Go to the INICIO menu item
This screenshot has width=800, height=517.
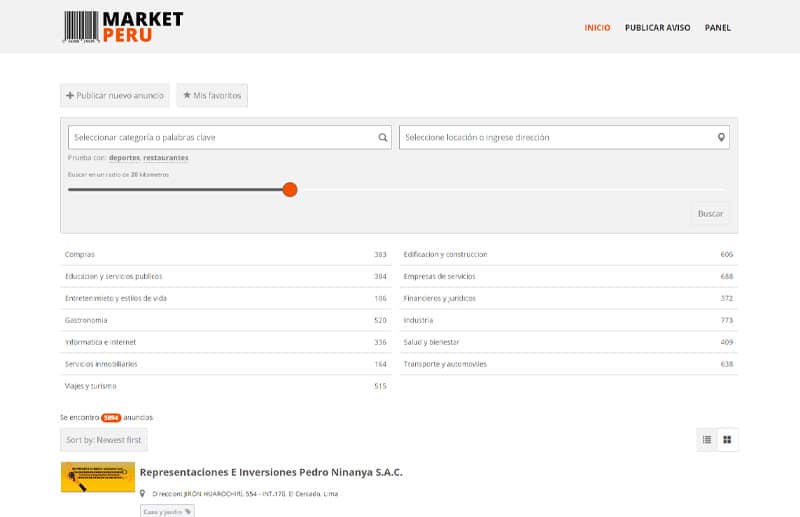point(597,27)
